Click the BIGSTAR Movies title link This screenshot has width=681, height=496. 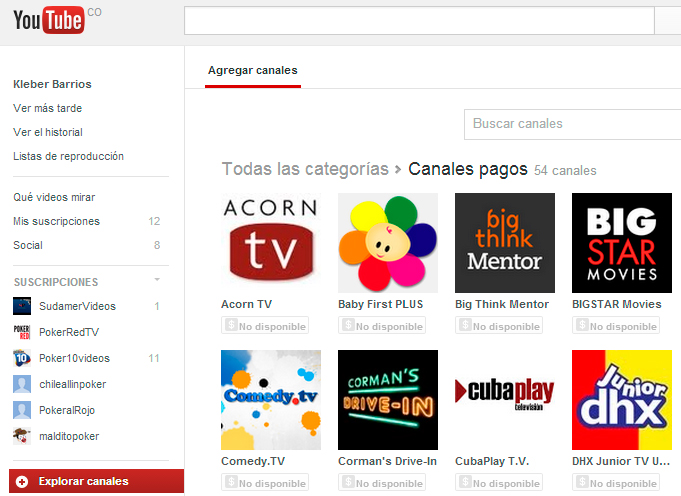(x=617, y=304)
